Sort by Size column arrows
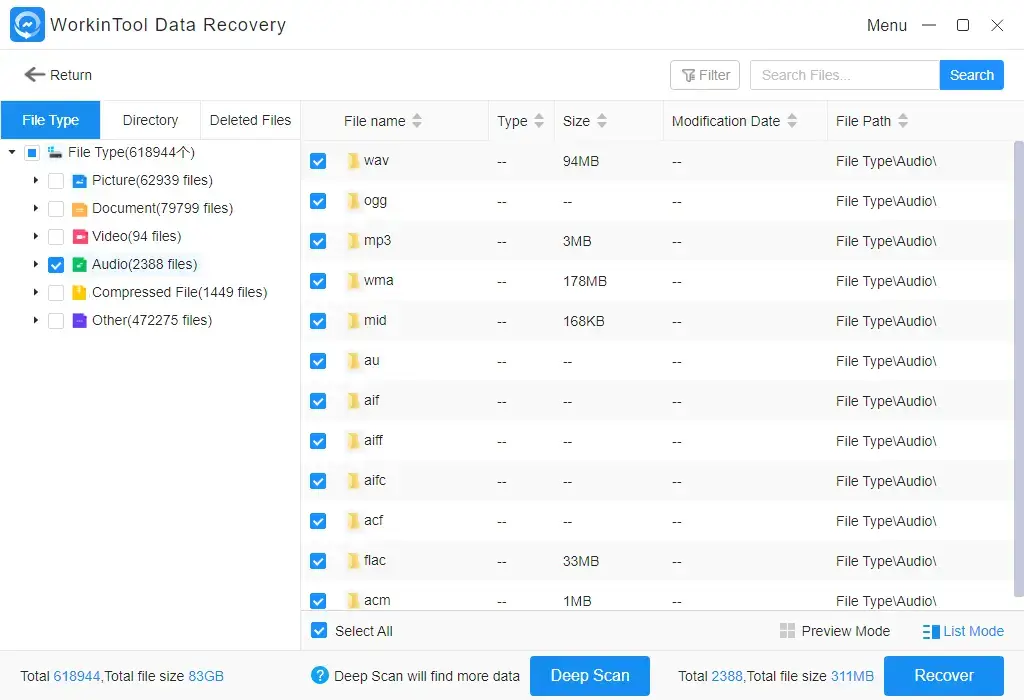 pyautogui.click(x=601, y=121)
